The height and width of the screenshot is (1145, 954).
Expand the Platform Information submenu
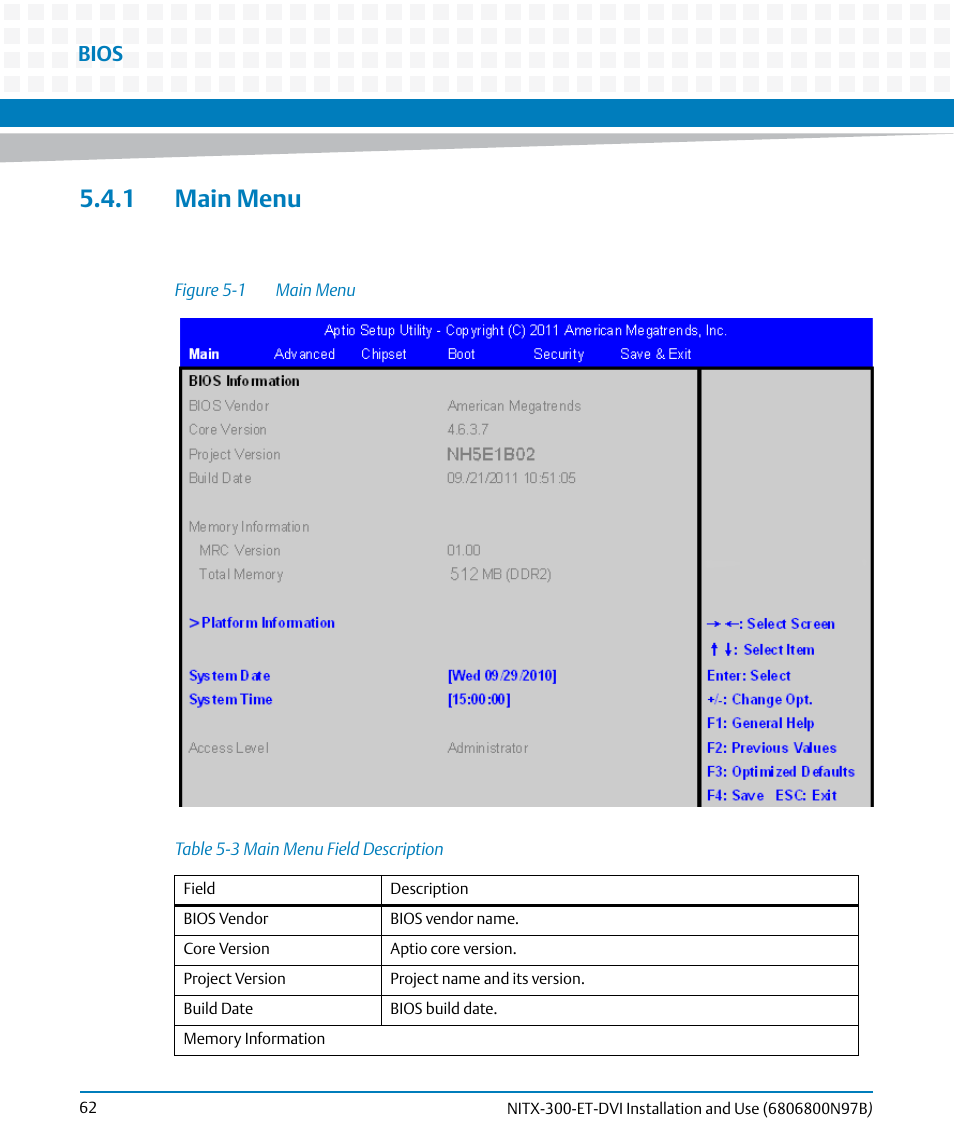pyautogui.click(x=262, y=623)
